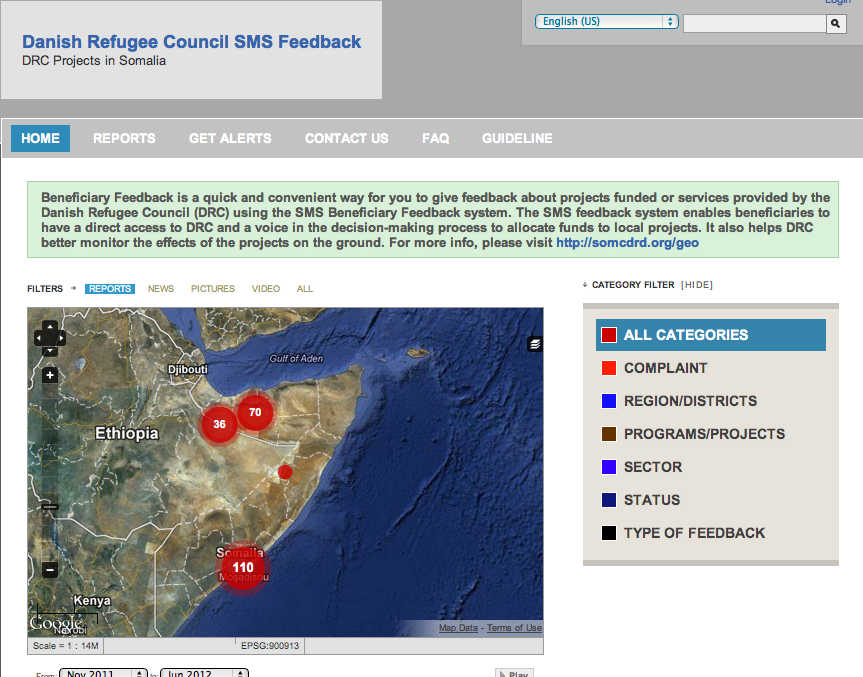Viewport: 863px width, 677px height.
Task: Pan the map left with arrow control
Action: (39, 338)
